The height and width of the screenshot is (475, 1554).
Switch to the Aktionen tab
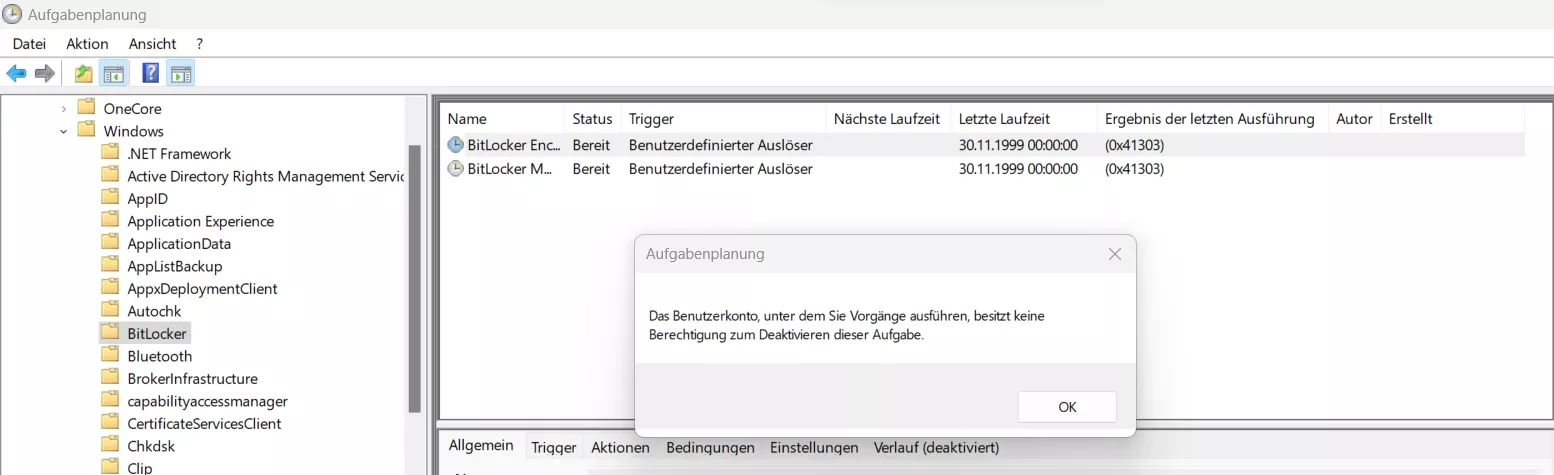620,448
